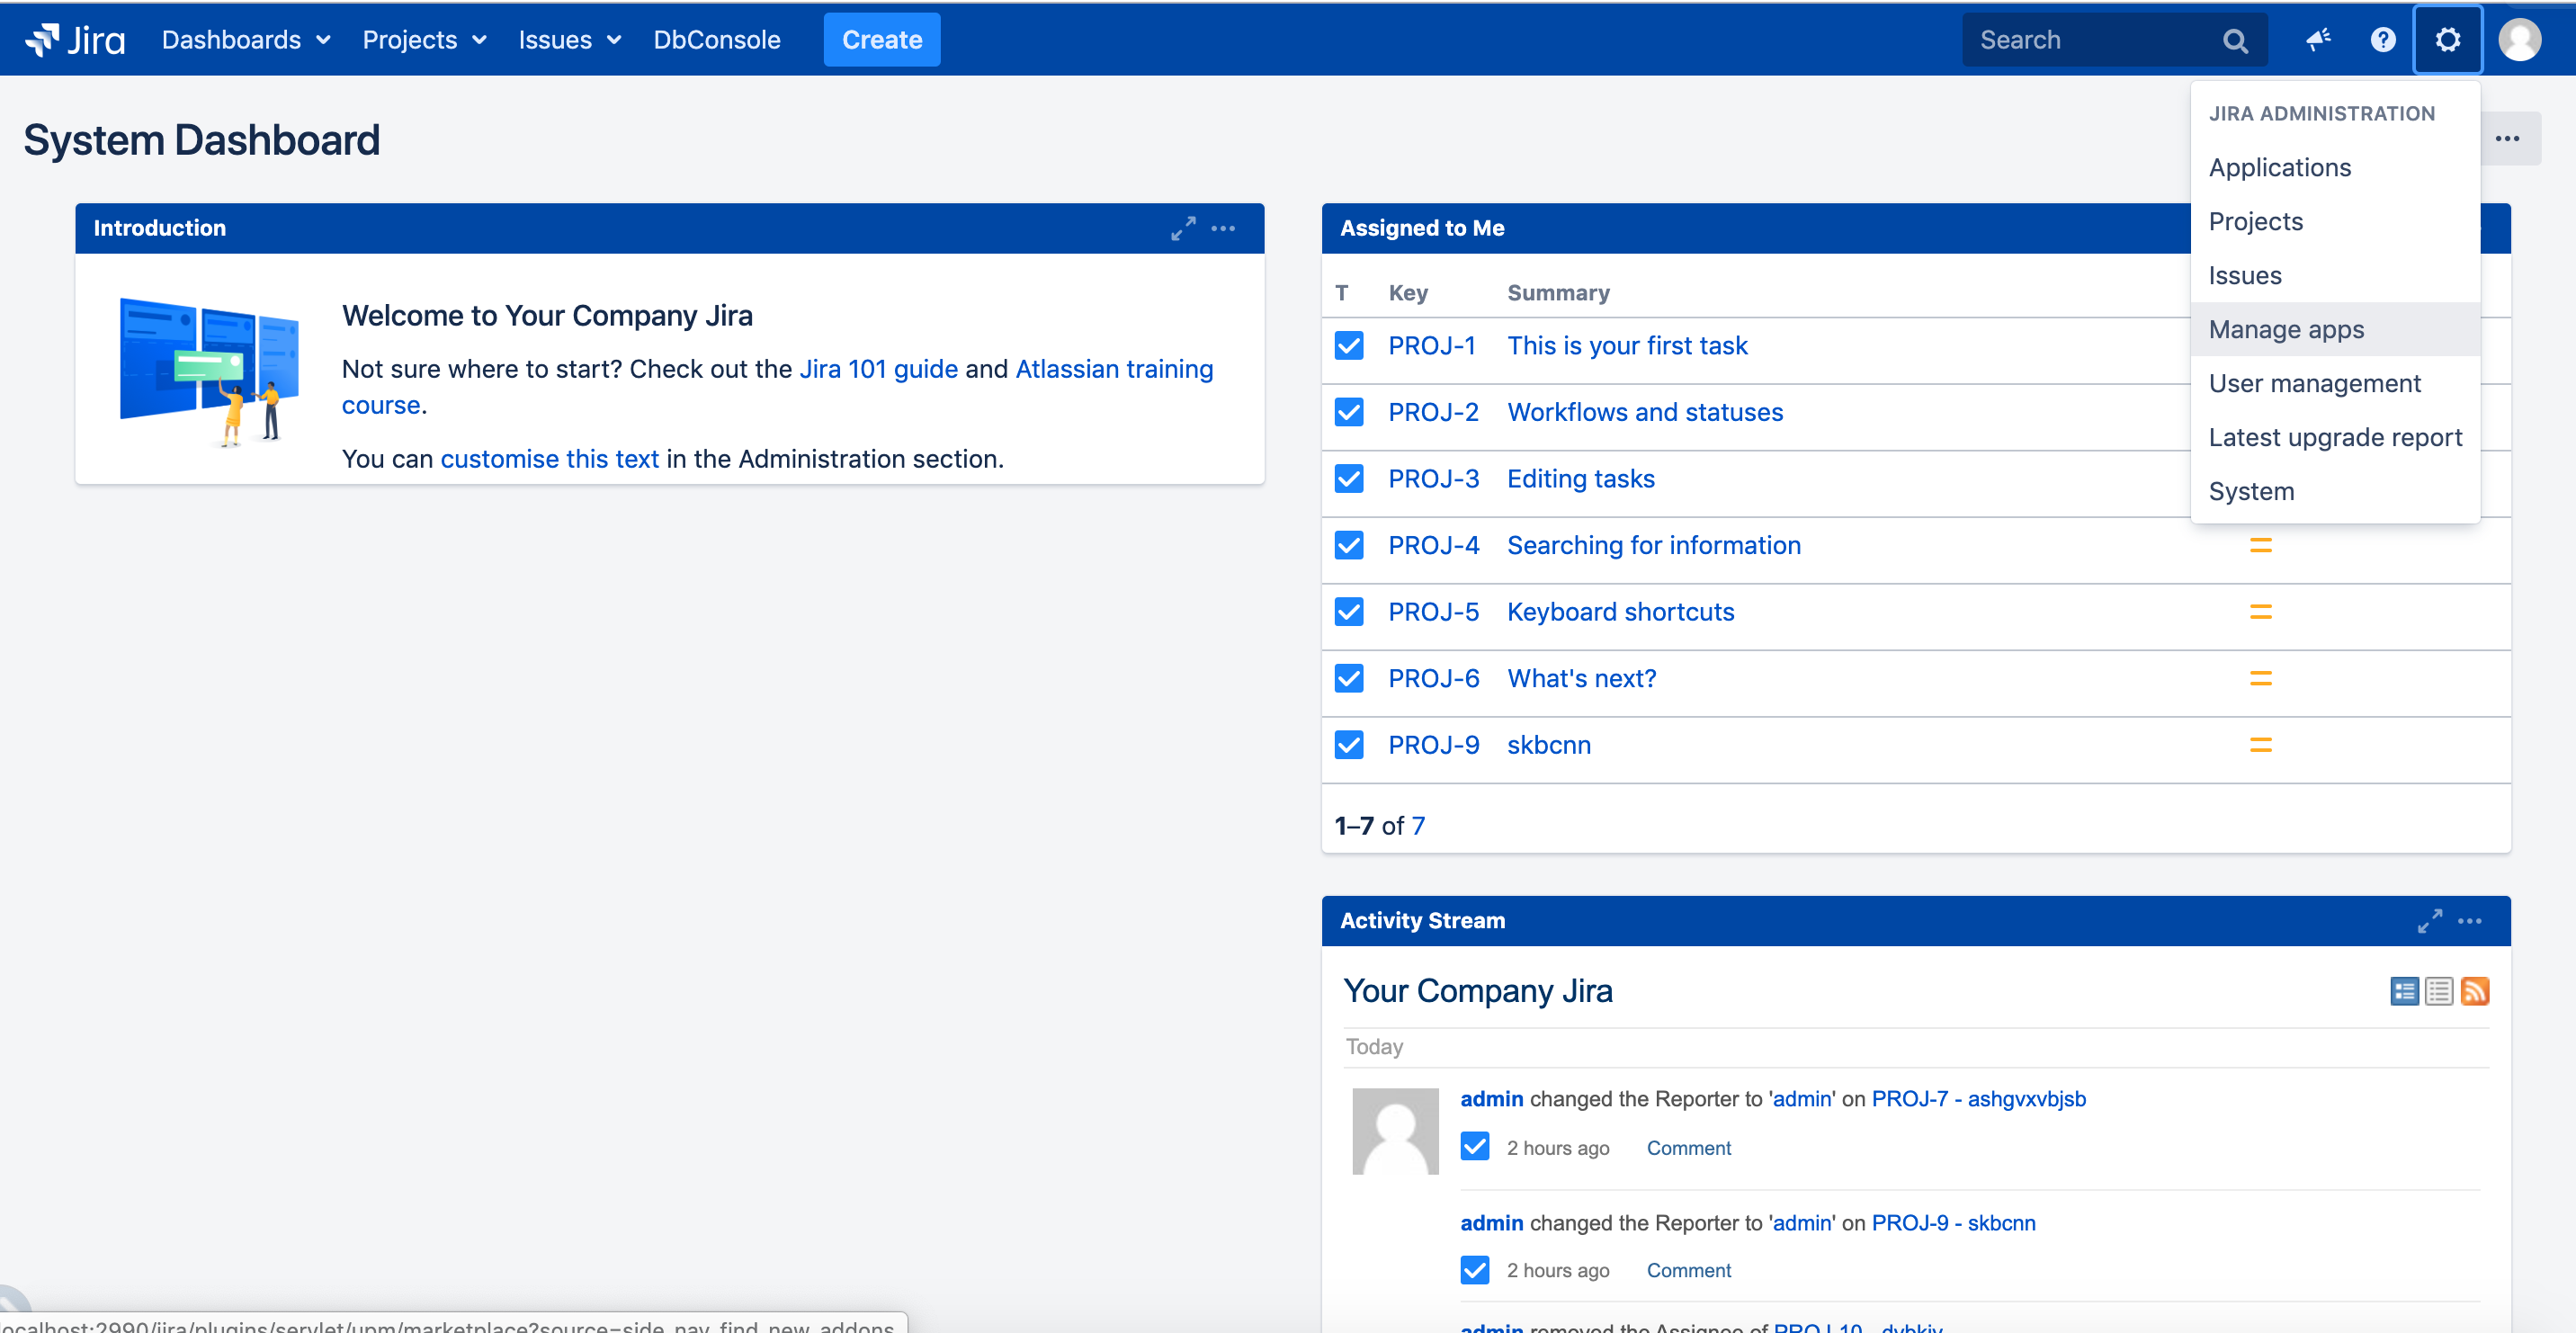Open Keyboard shortcuts issue link
Viewport: 2576px width, 1333px height.
pyautogui.click(x=1620, y=612)
